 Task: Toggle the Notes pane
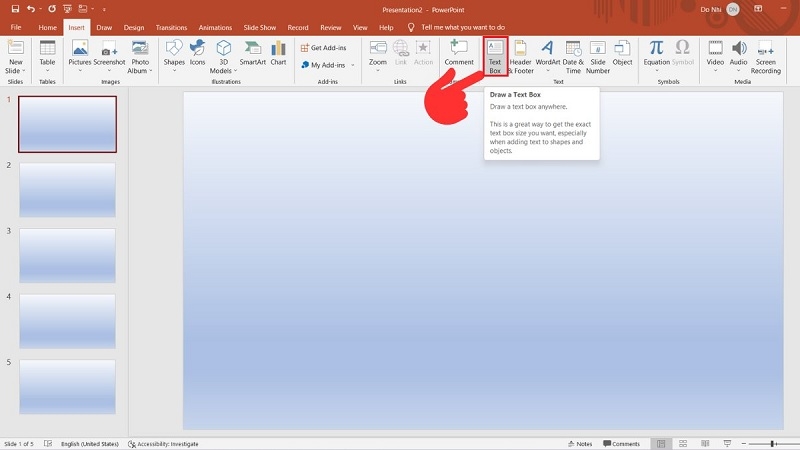(x=580, y=444)
